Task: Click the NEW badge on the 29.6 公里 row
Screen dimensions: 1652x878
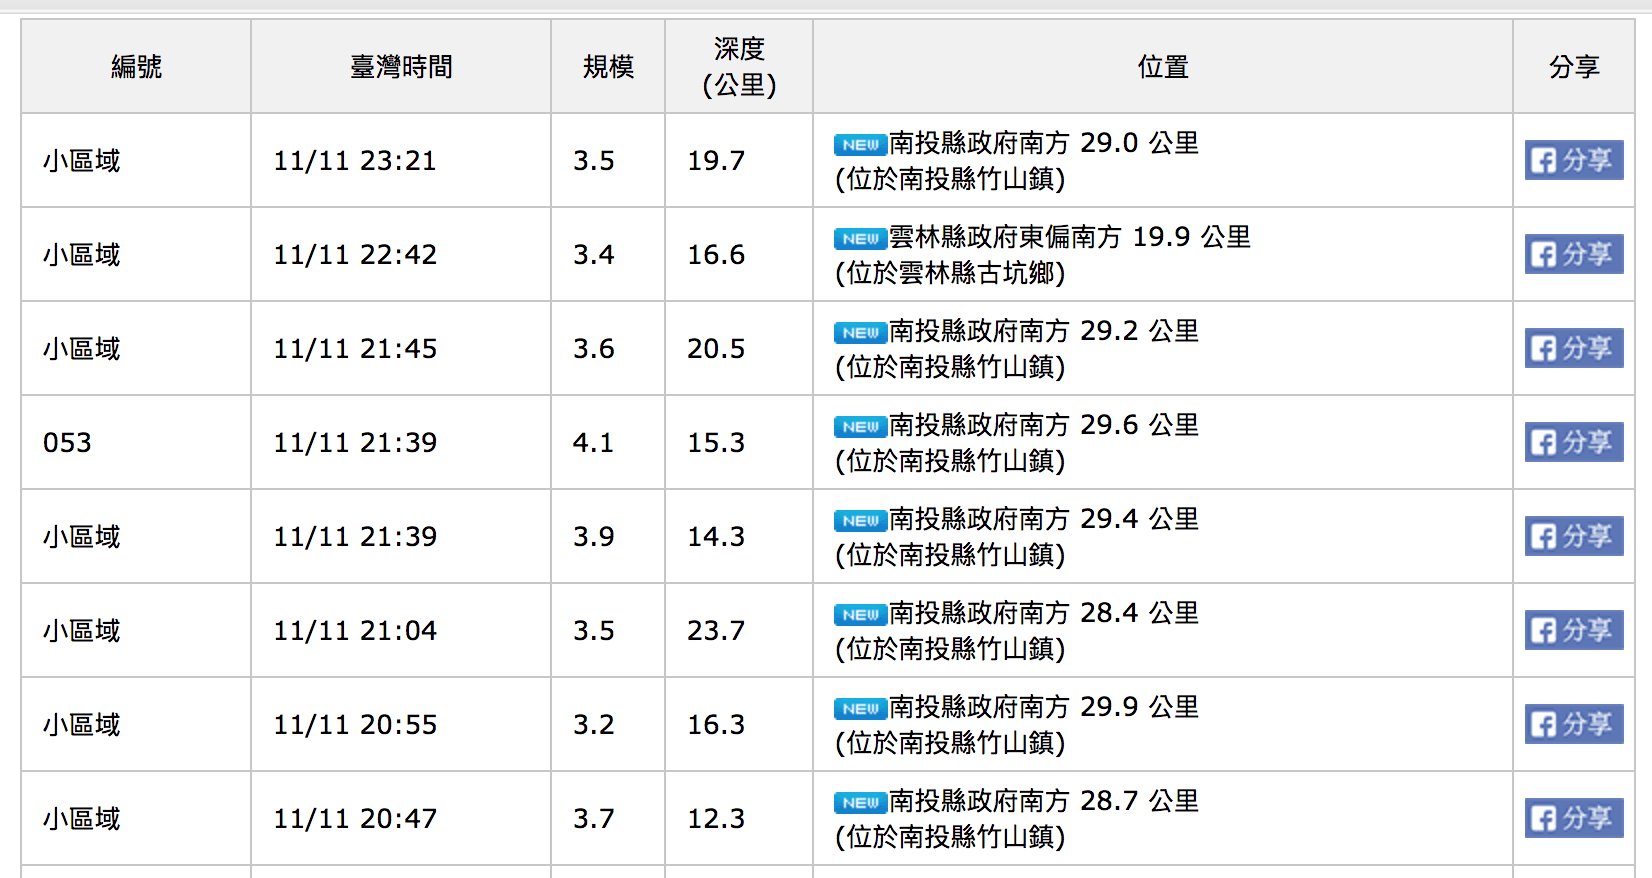Action: click(860, 427)
